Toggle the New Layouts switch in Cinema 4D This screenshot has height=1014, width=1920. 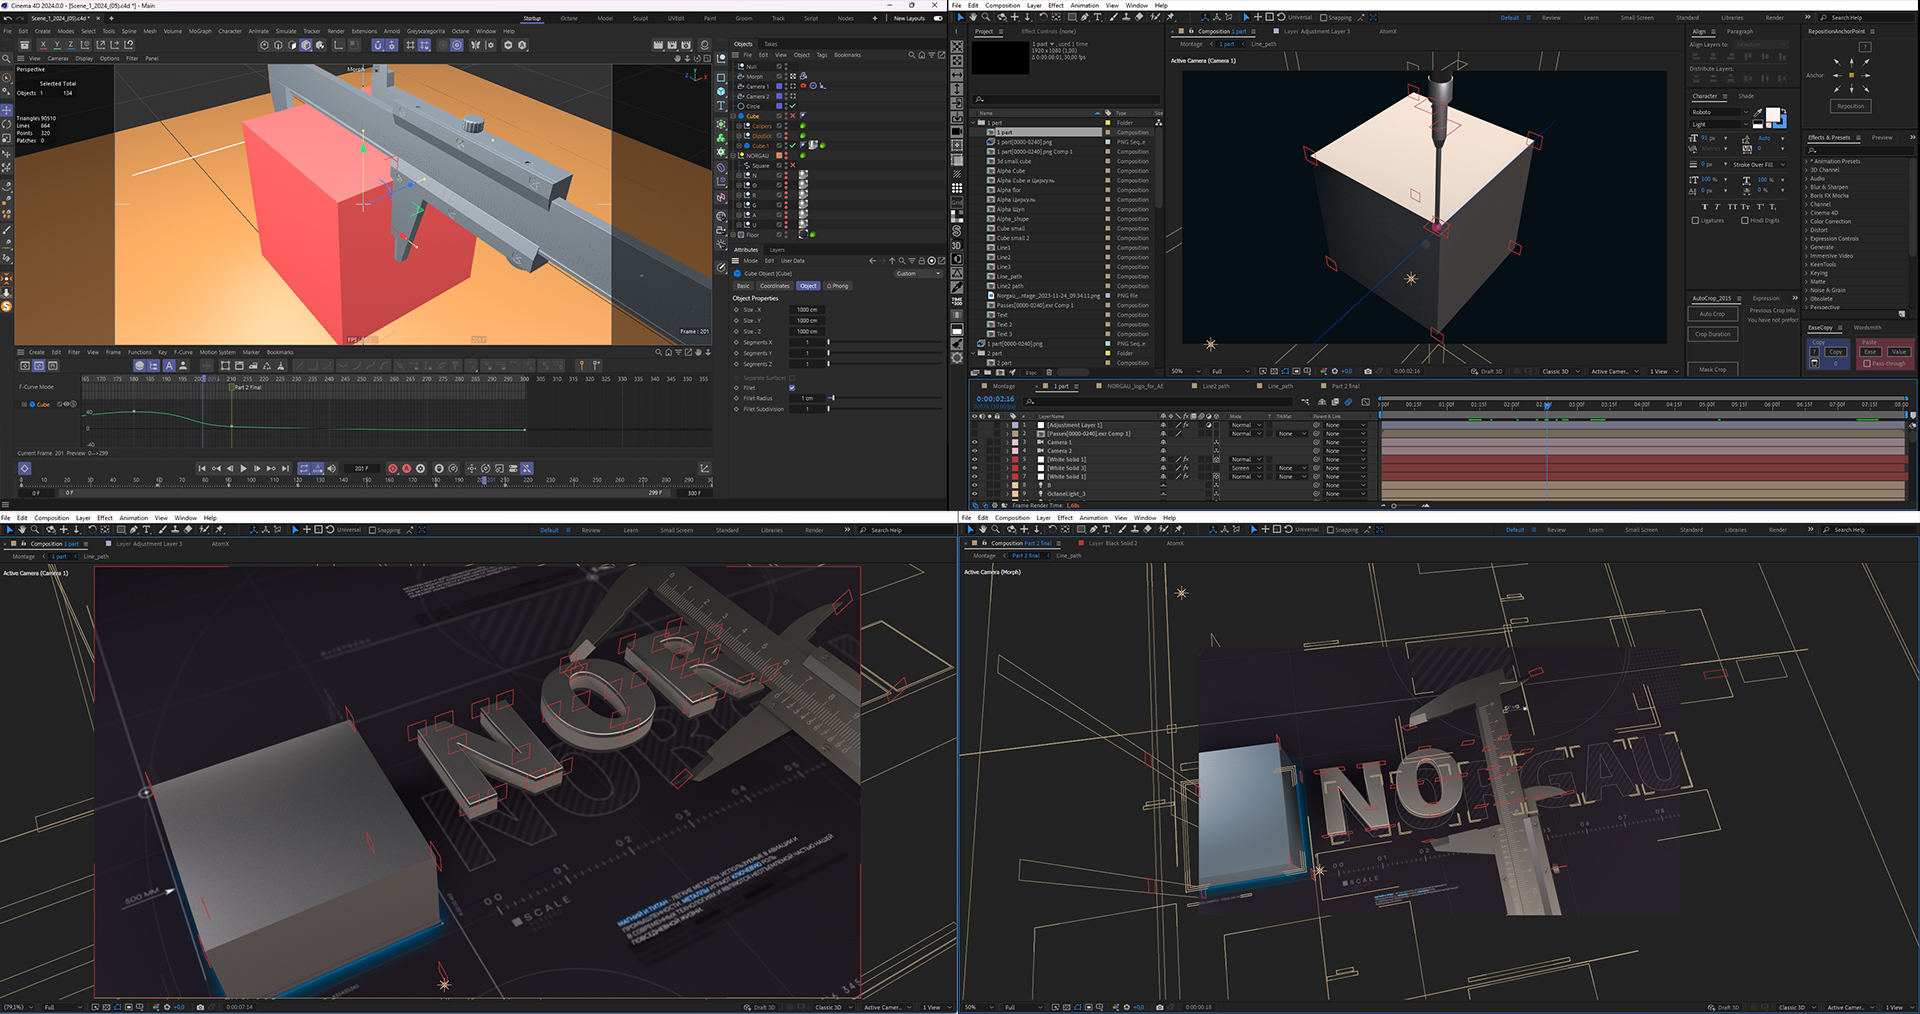pos(938,18)
